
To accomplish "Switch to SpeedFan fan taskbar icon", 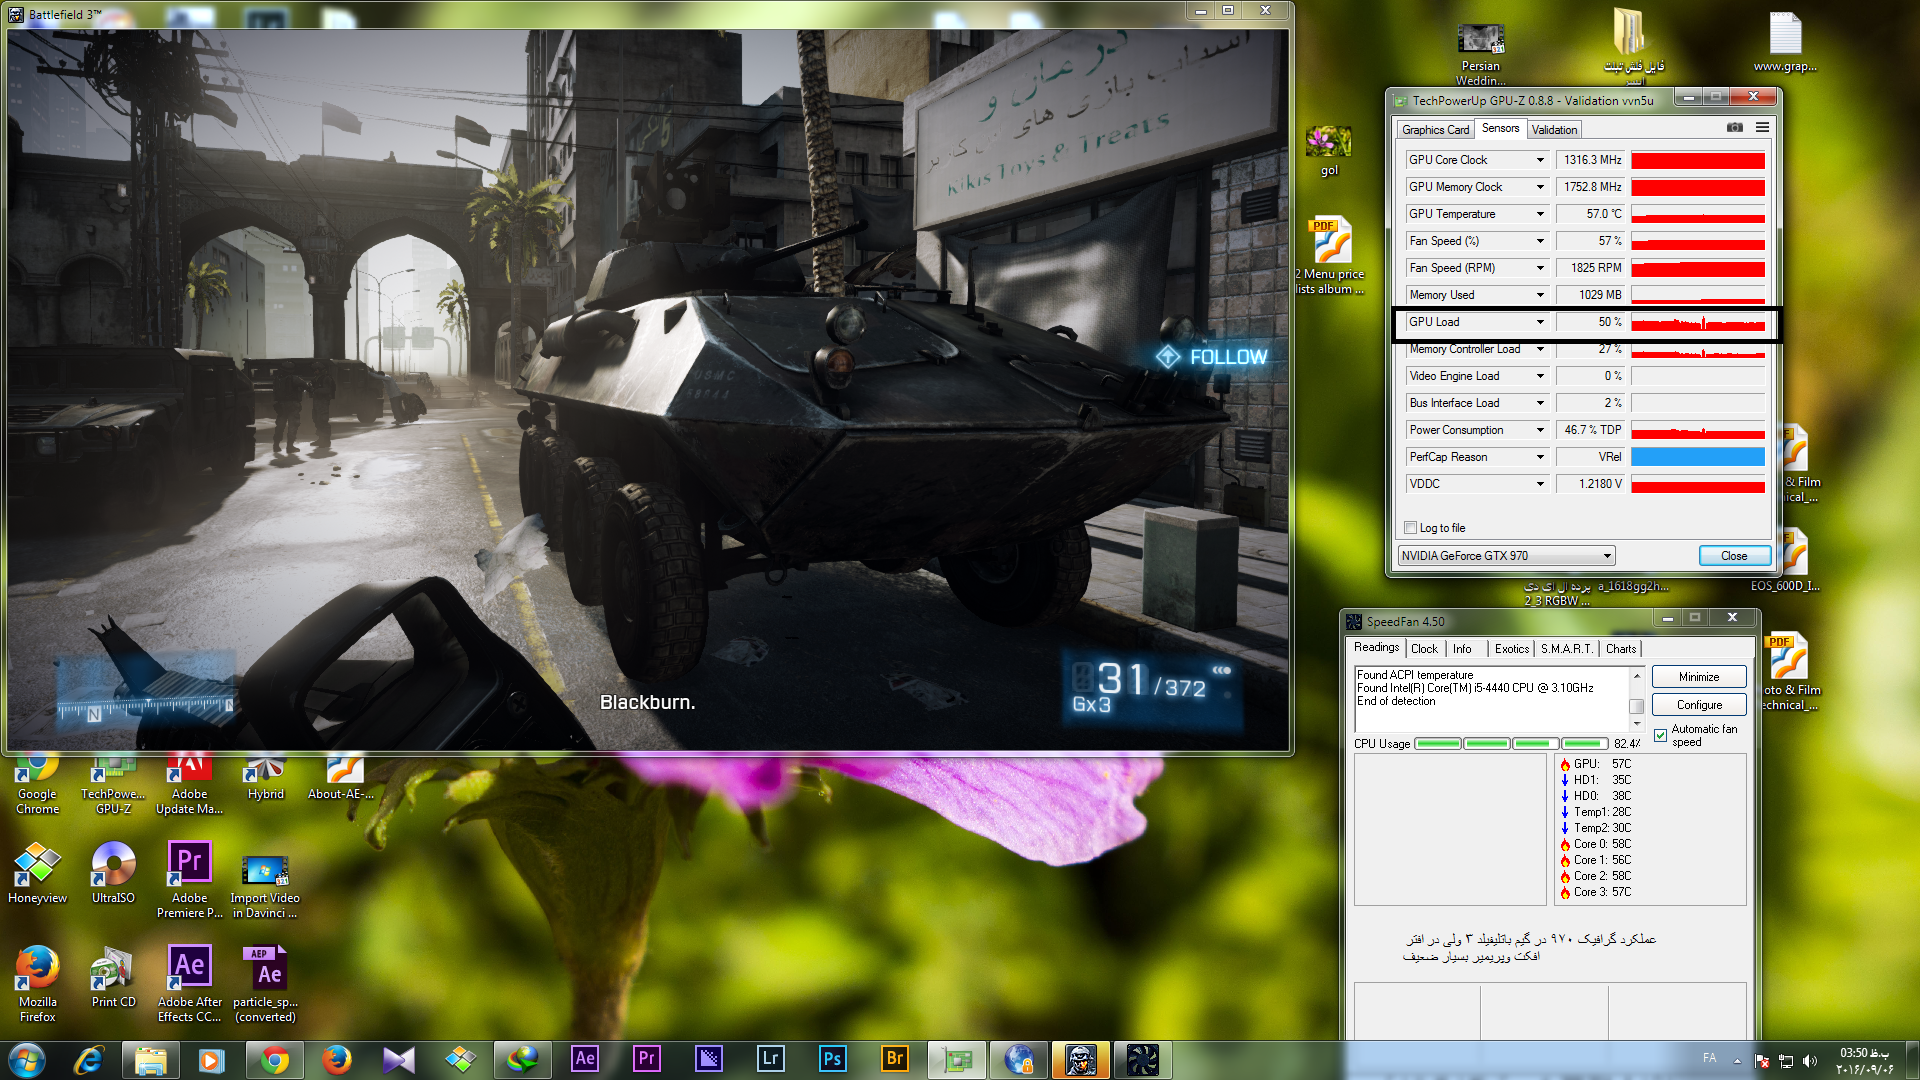I will pos(1142,1060).
